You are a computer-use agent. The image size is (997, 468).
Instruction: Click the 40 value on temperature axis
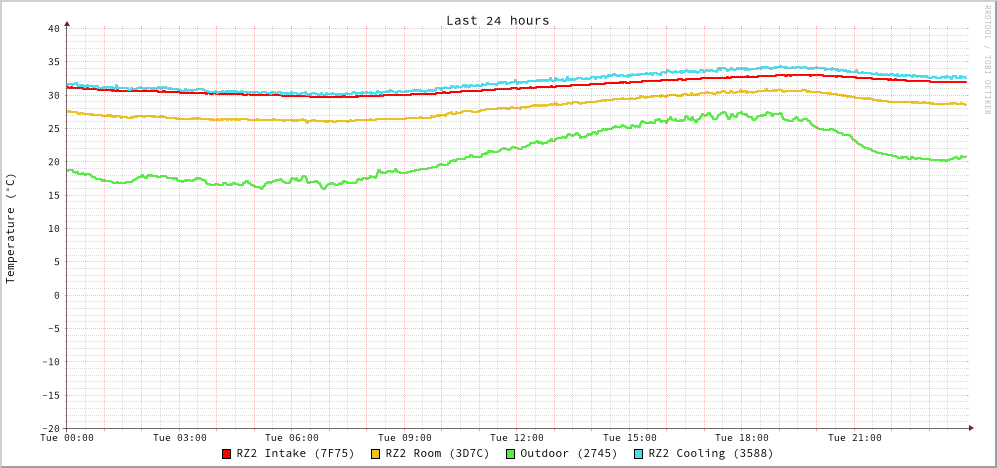coord(54,28)
